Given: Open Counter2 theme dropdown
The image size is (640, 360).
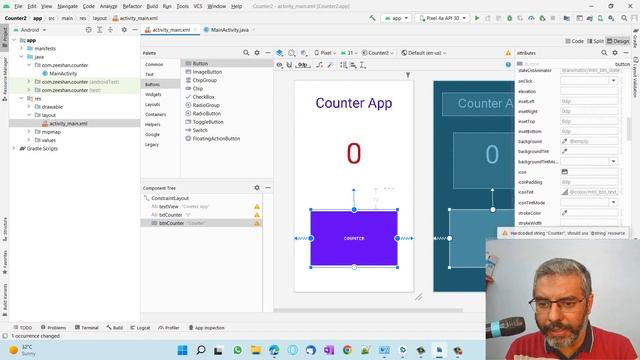Looking at the screenshot, I should point(378,53).
